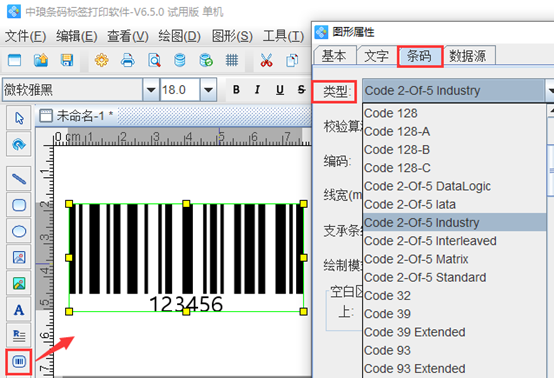Toggle strikethrough formatting S button
The image size is (554, 378).
coord(301,90)
